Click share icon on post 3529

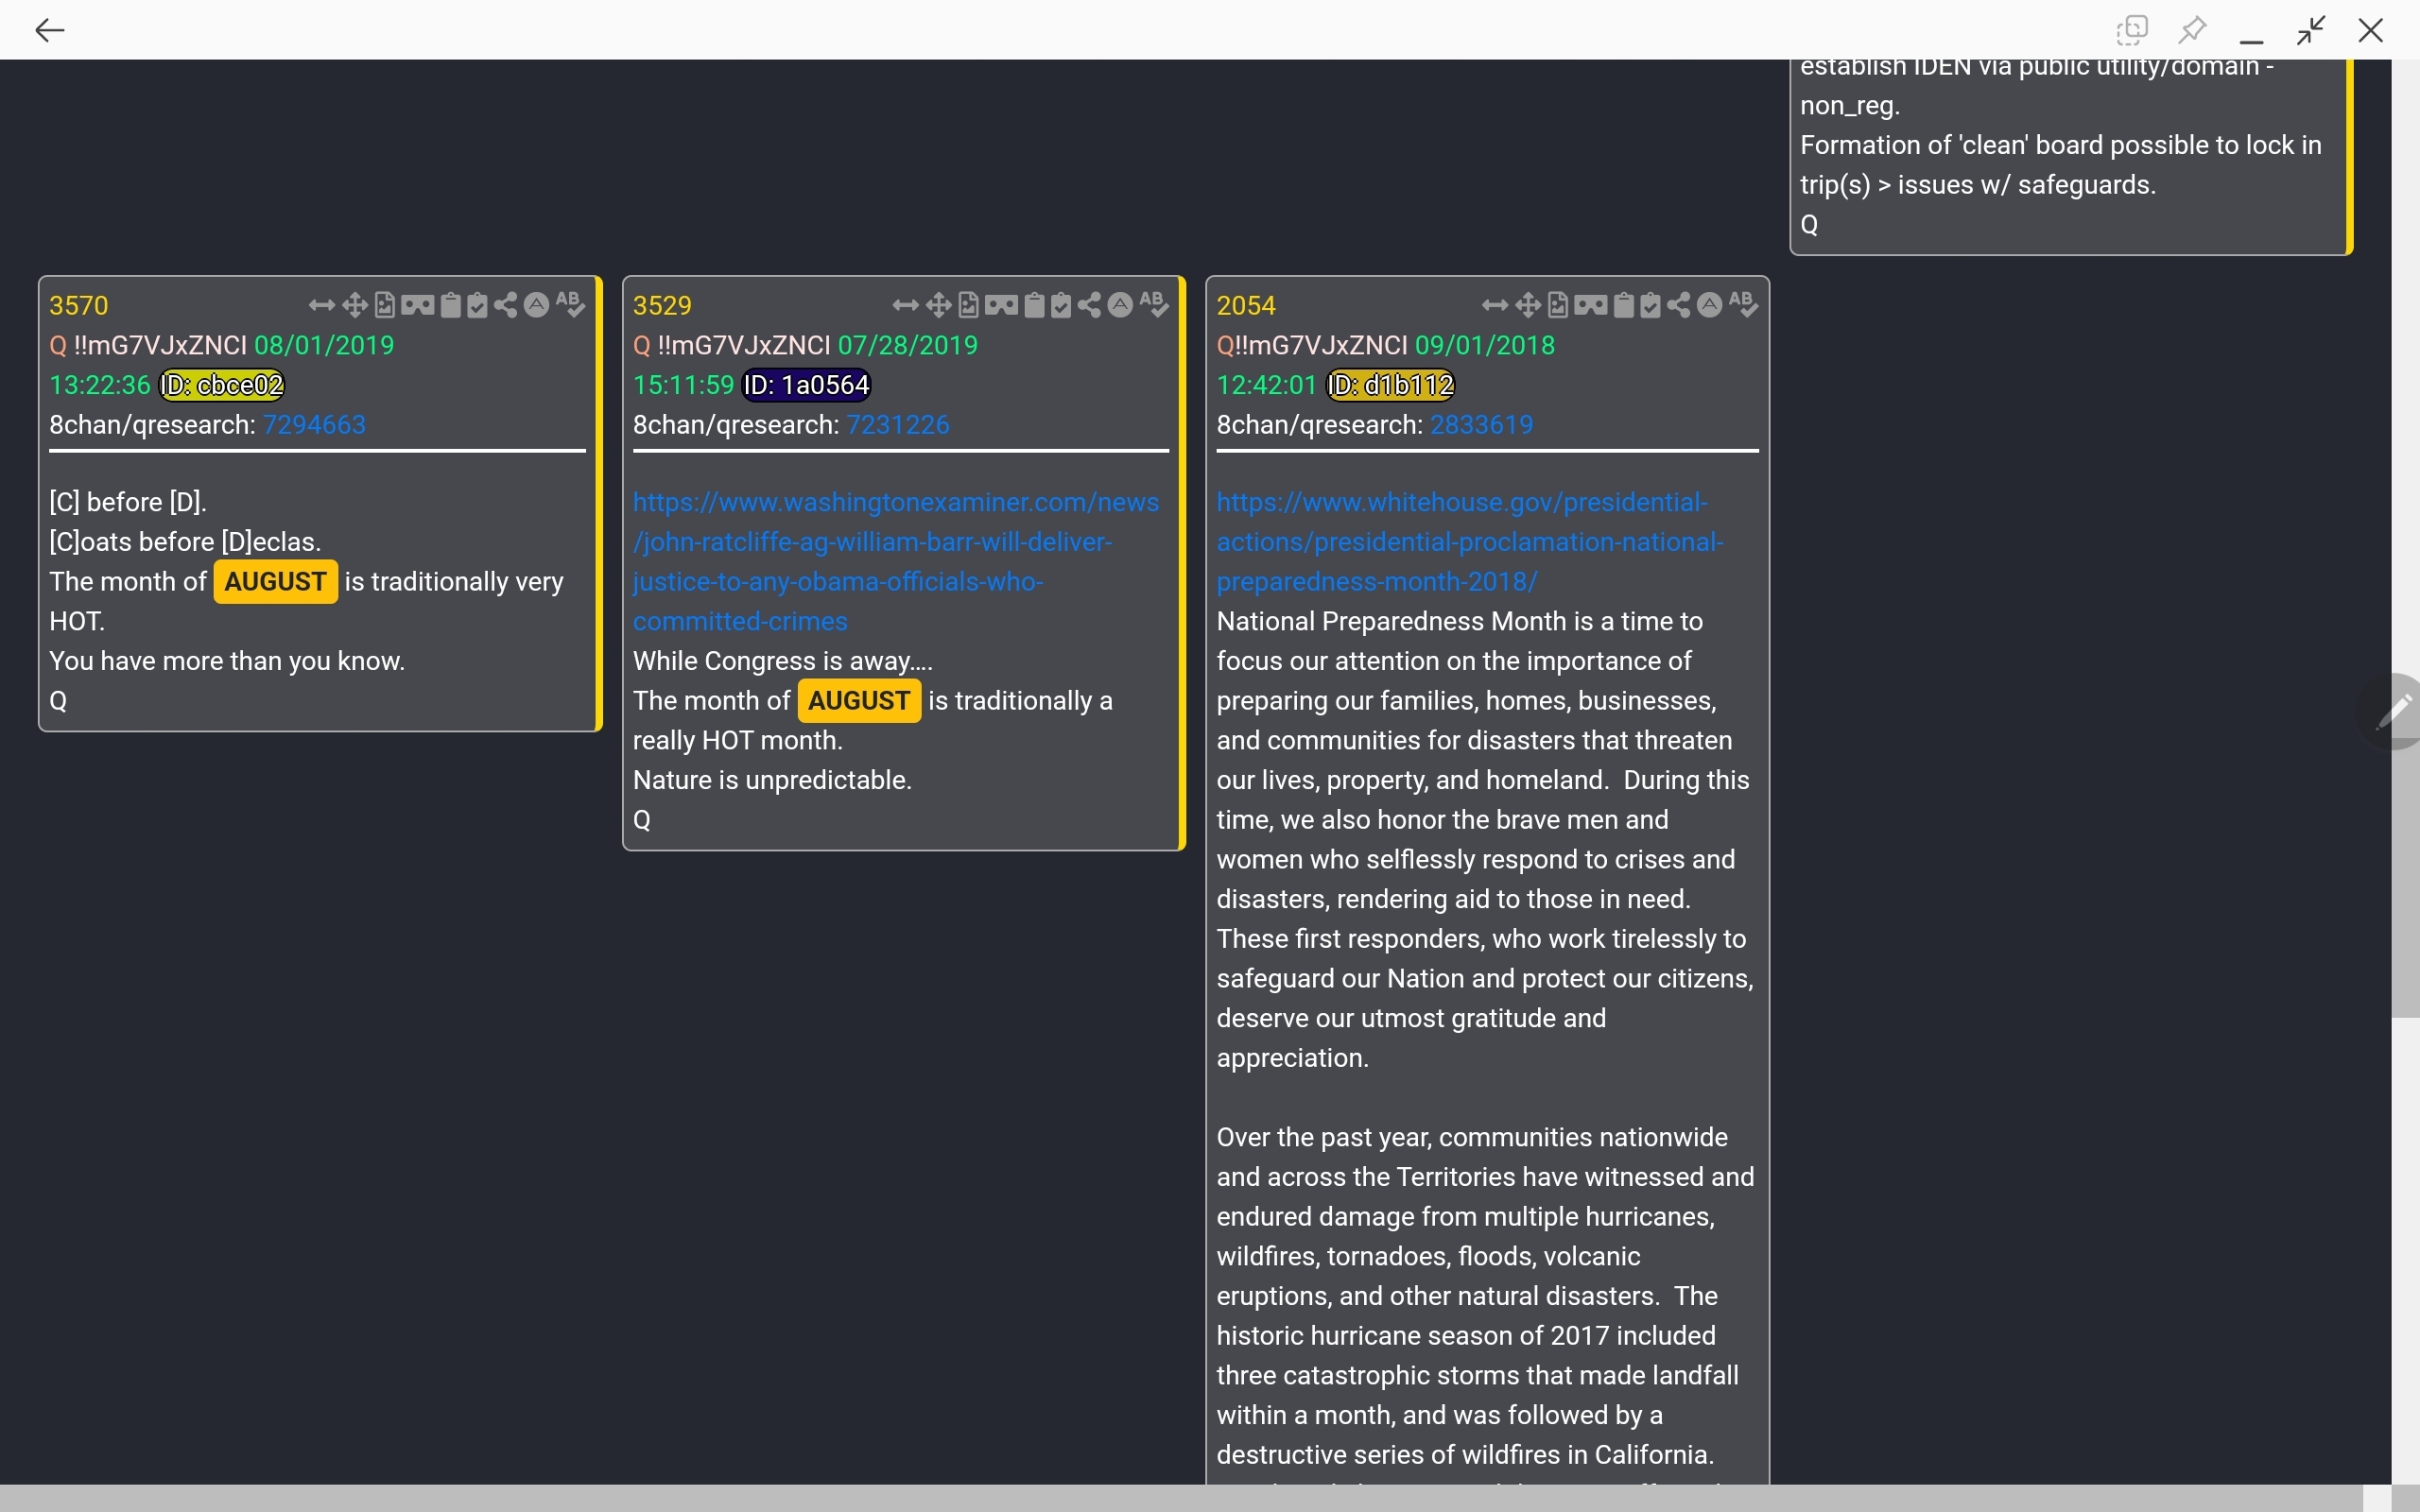[x=1090, y=305]
